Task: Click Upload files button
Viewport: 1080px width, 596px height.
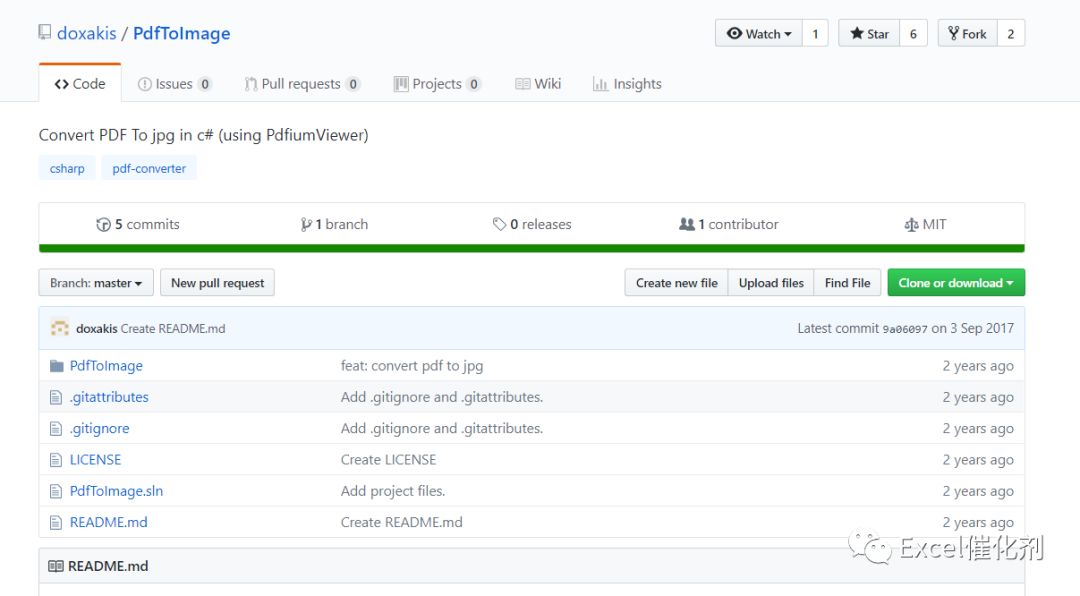Action: [771, 282]
